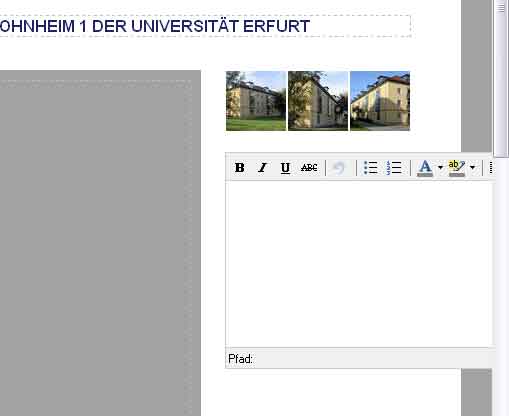Open the third dormitory building thumbnail
Image resolution: width=509 pixels, height=416 pixels.
pos(380,101)
